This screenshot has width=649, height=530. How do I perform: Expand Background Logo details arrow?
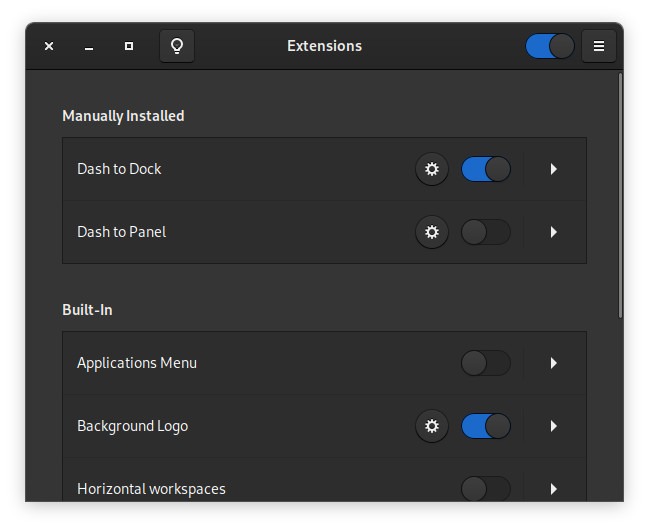553,426
